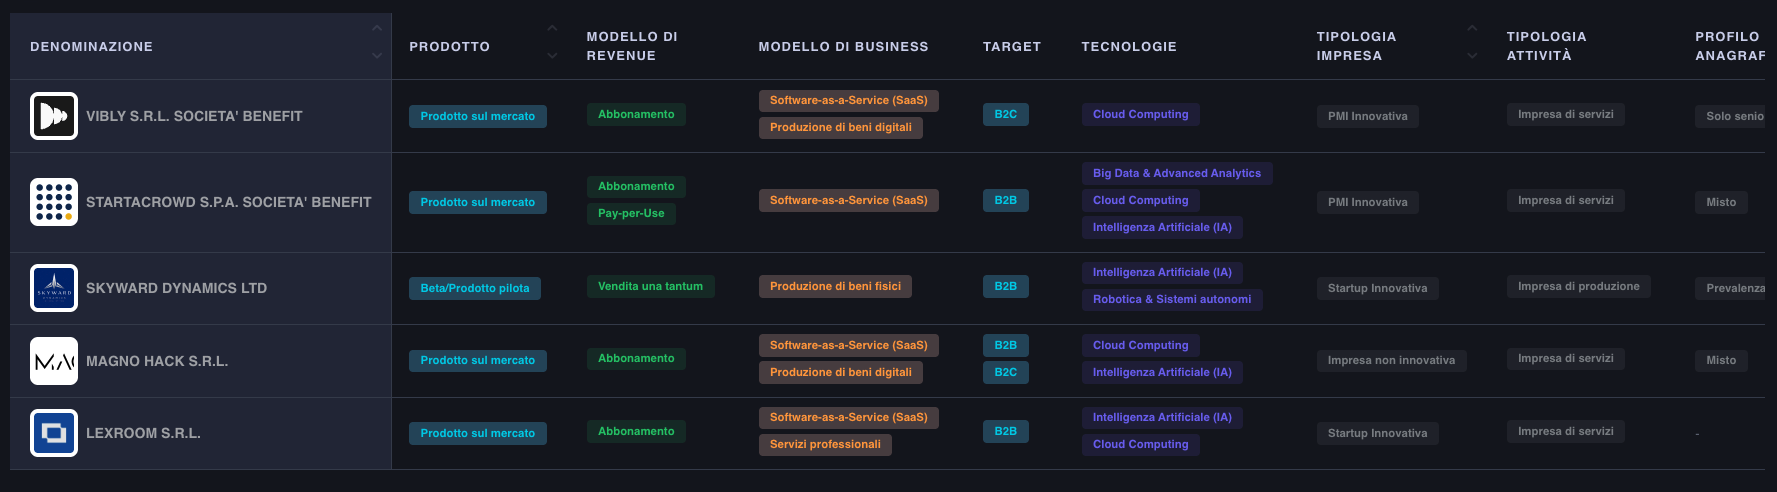Click Robotica & Sistemi autonomi tag
The width and height of the screenshot is (1777, 492).
point(1172,299)
